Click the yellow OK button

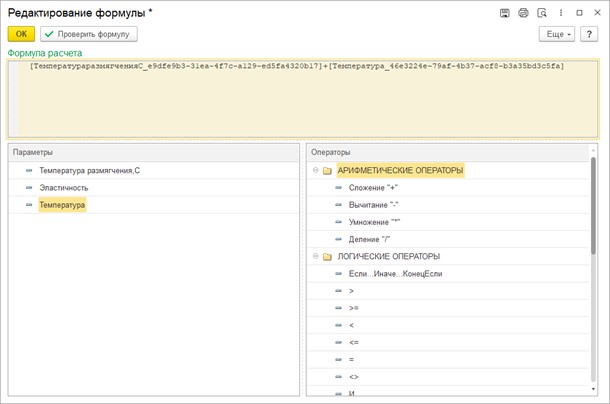click(21, 34)
